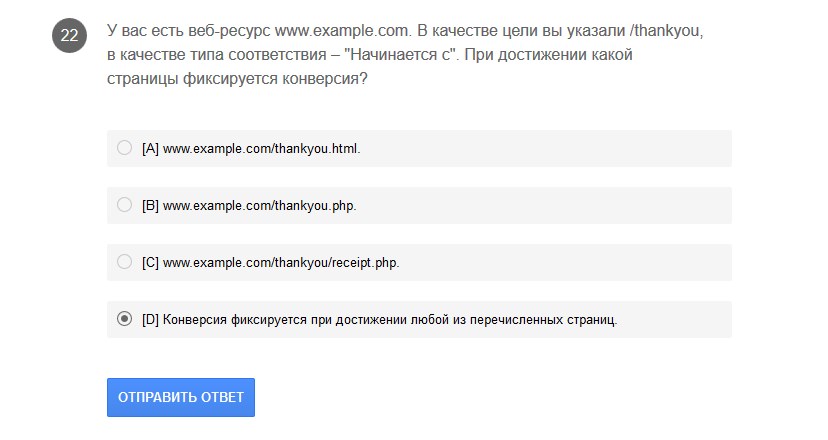Click the /thankyou, goal in the question
This screenshot has width=828, height=440.
point(666,31)
